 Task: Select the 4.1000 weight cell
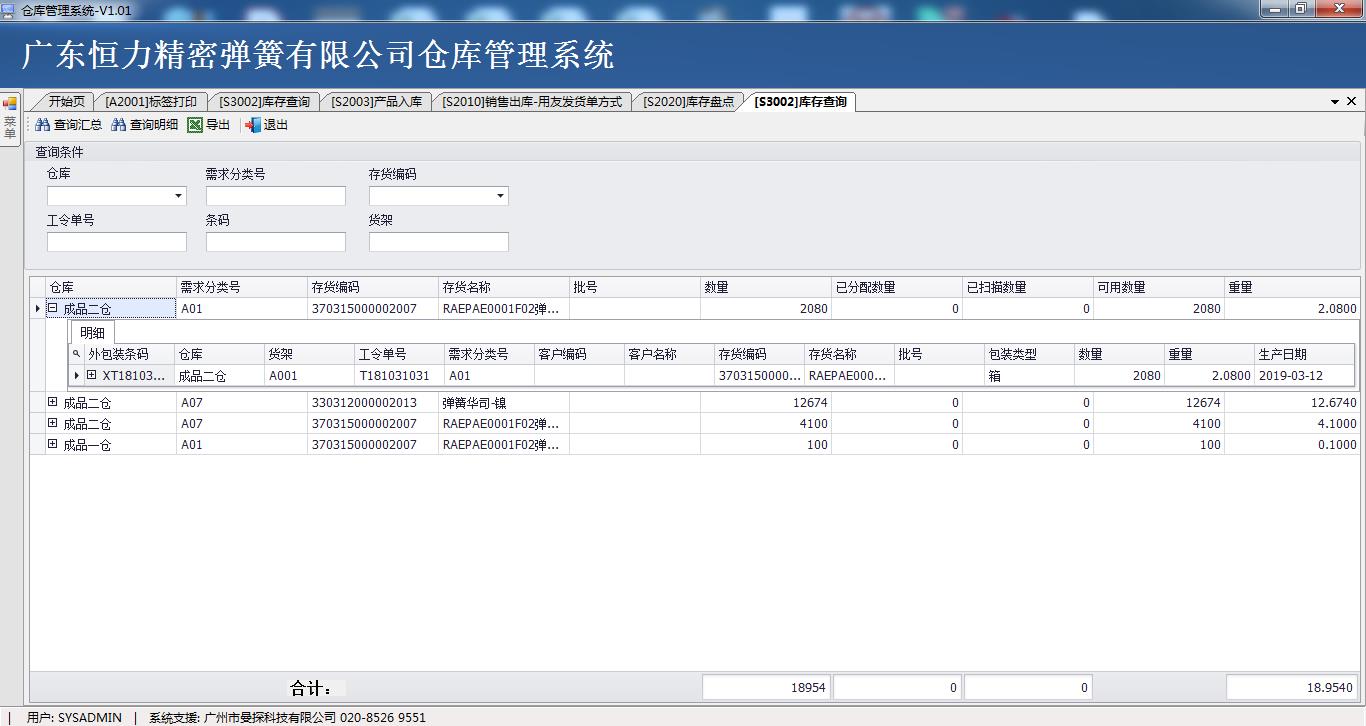point(1292,423)
